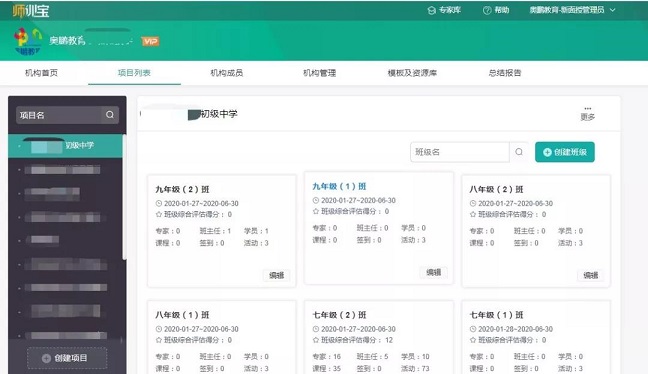Click star icon on 九年级（1）班 card
Screen dimensions: 648x374
tap(316, 212)
